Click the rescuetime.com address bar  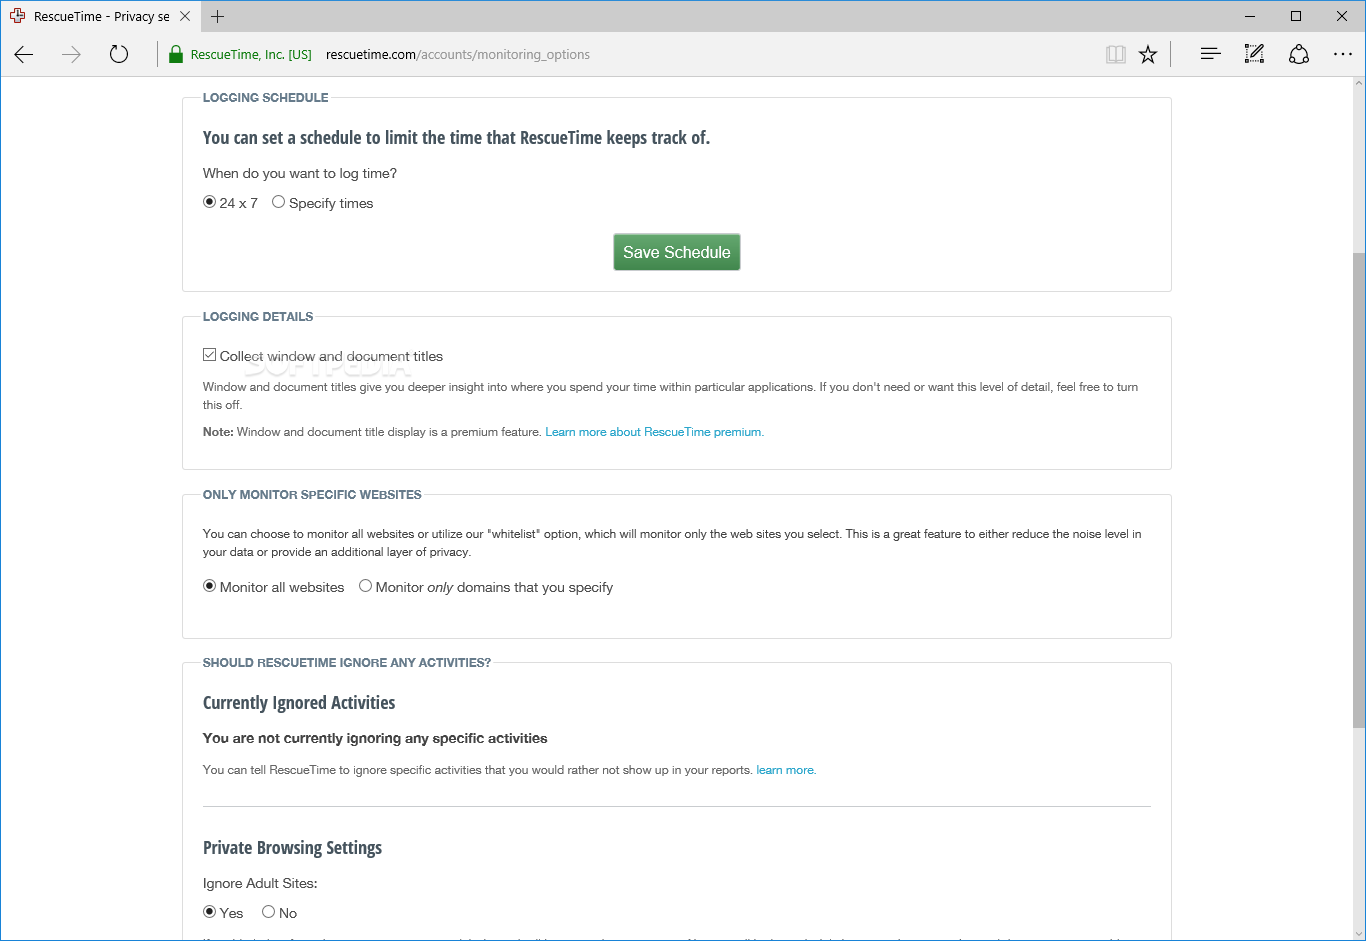click(x=458, y=55)
